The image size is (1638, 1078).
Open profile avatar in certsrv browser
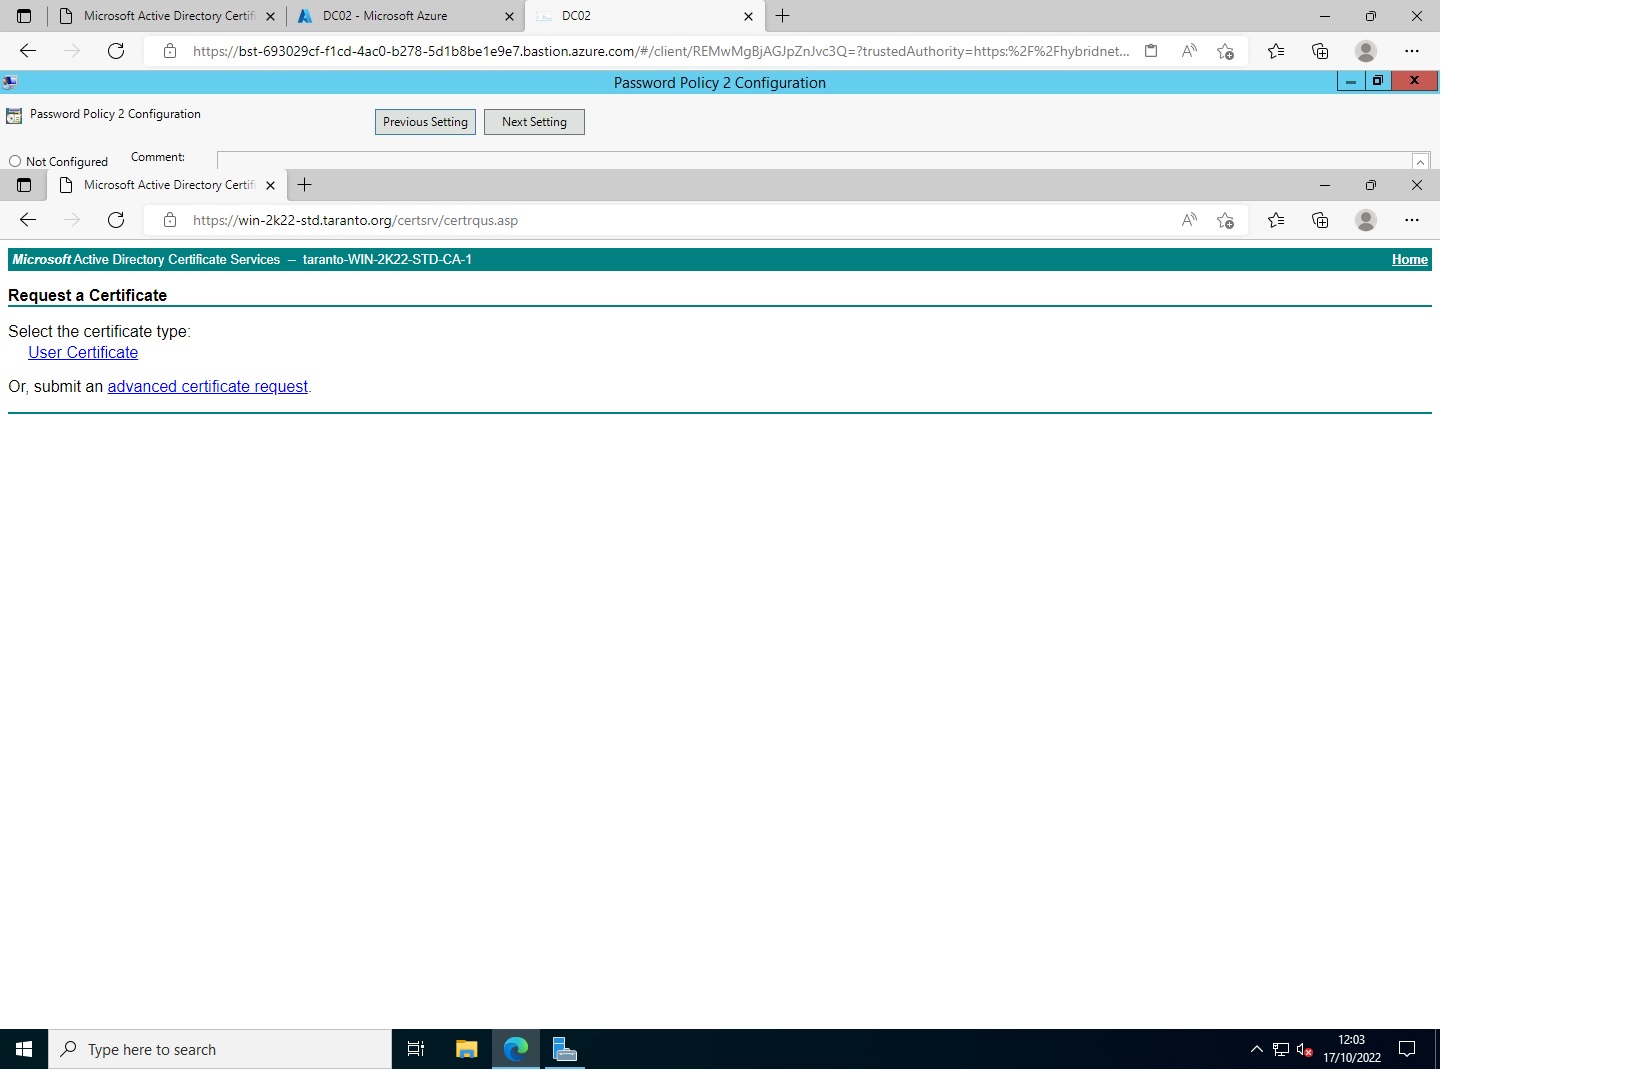point(1366,220)
